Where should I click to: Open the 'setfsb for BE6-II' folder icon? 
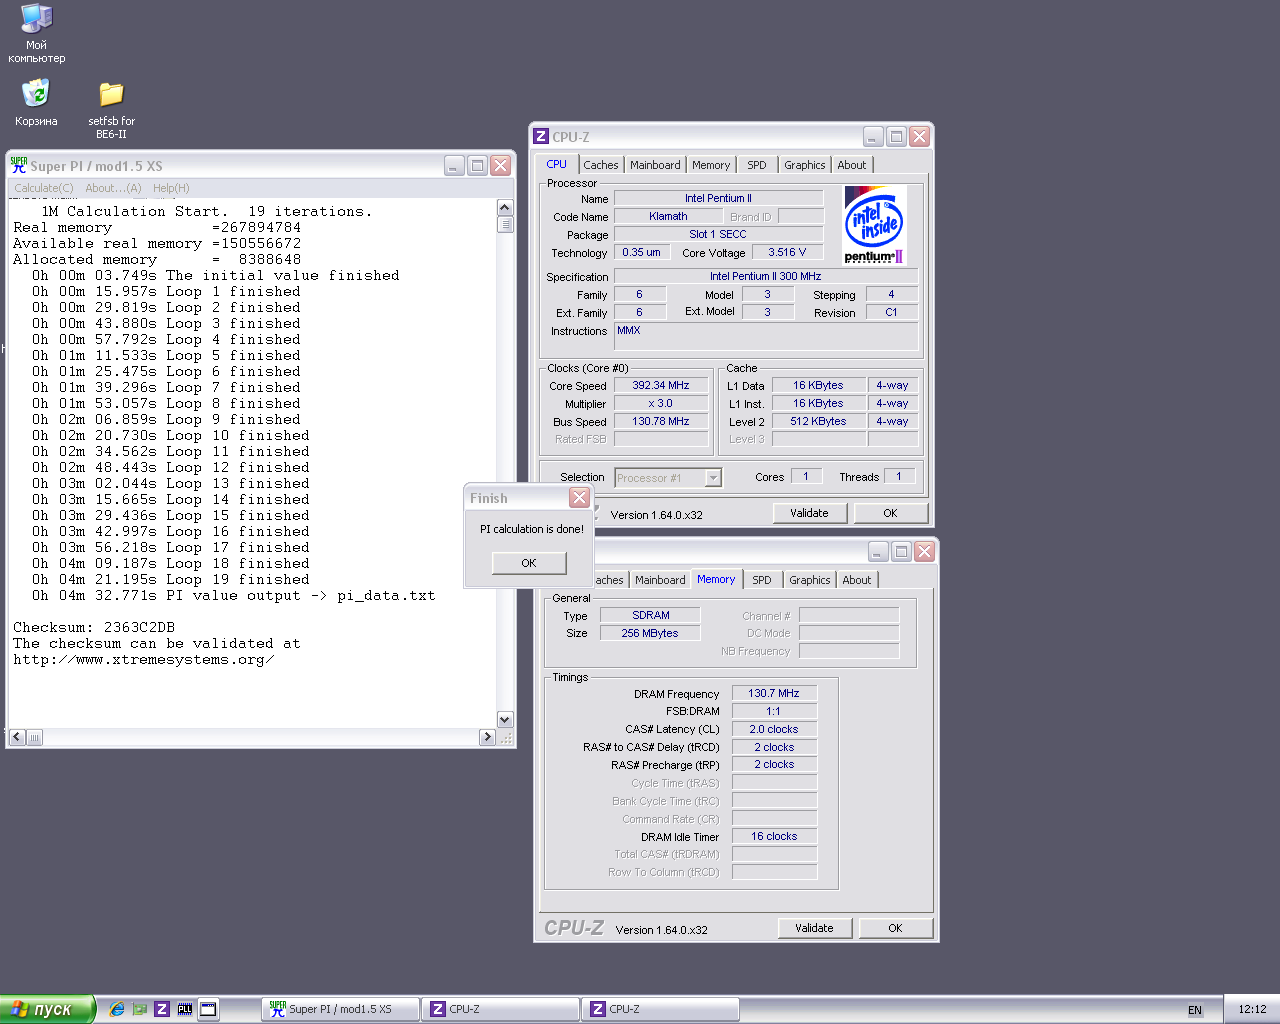point(111,110)
